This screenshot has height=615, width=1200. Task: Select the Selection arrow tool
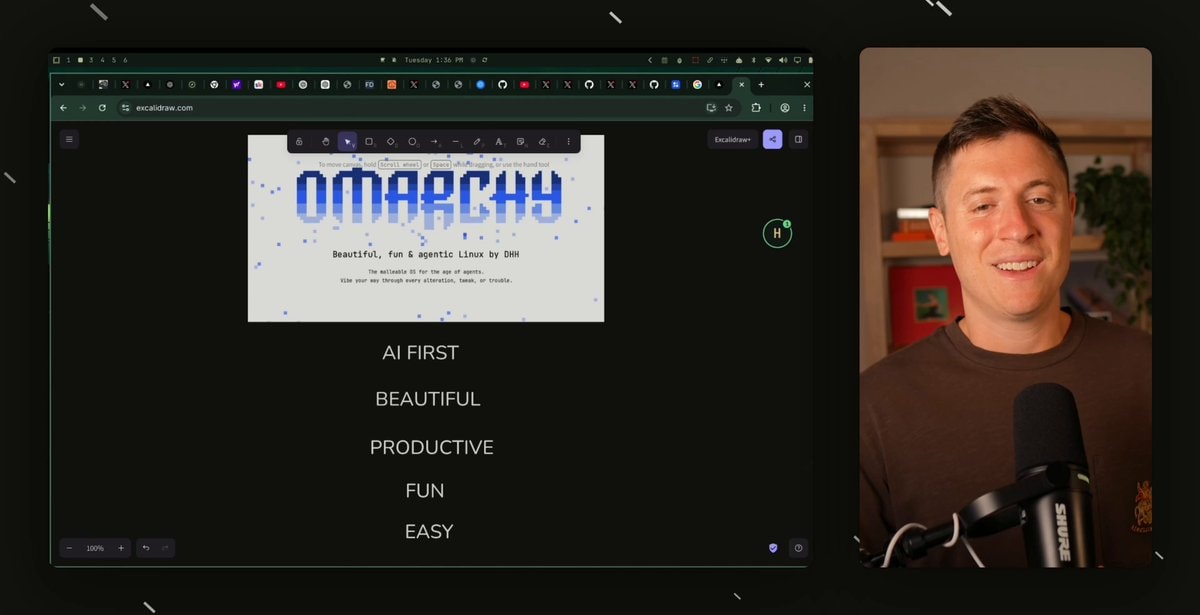click(x=347, y=142)
